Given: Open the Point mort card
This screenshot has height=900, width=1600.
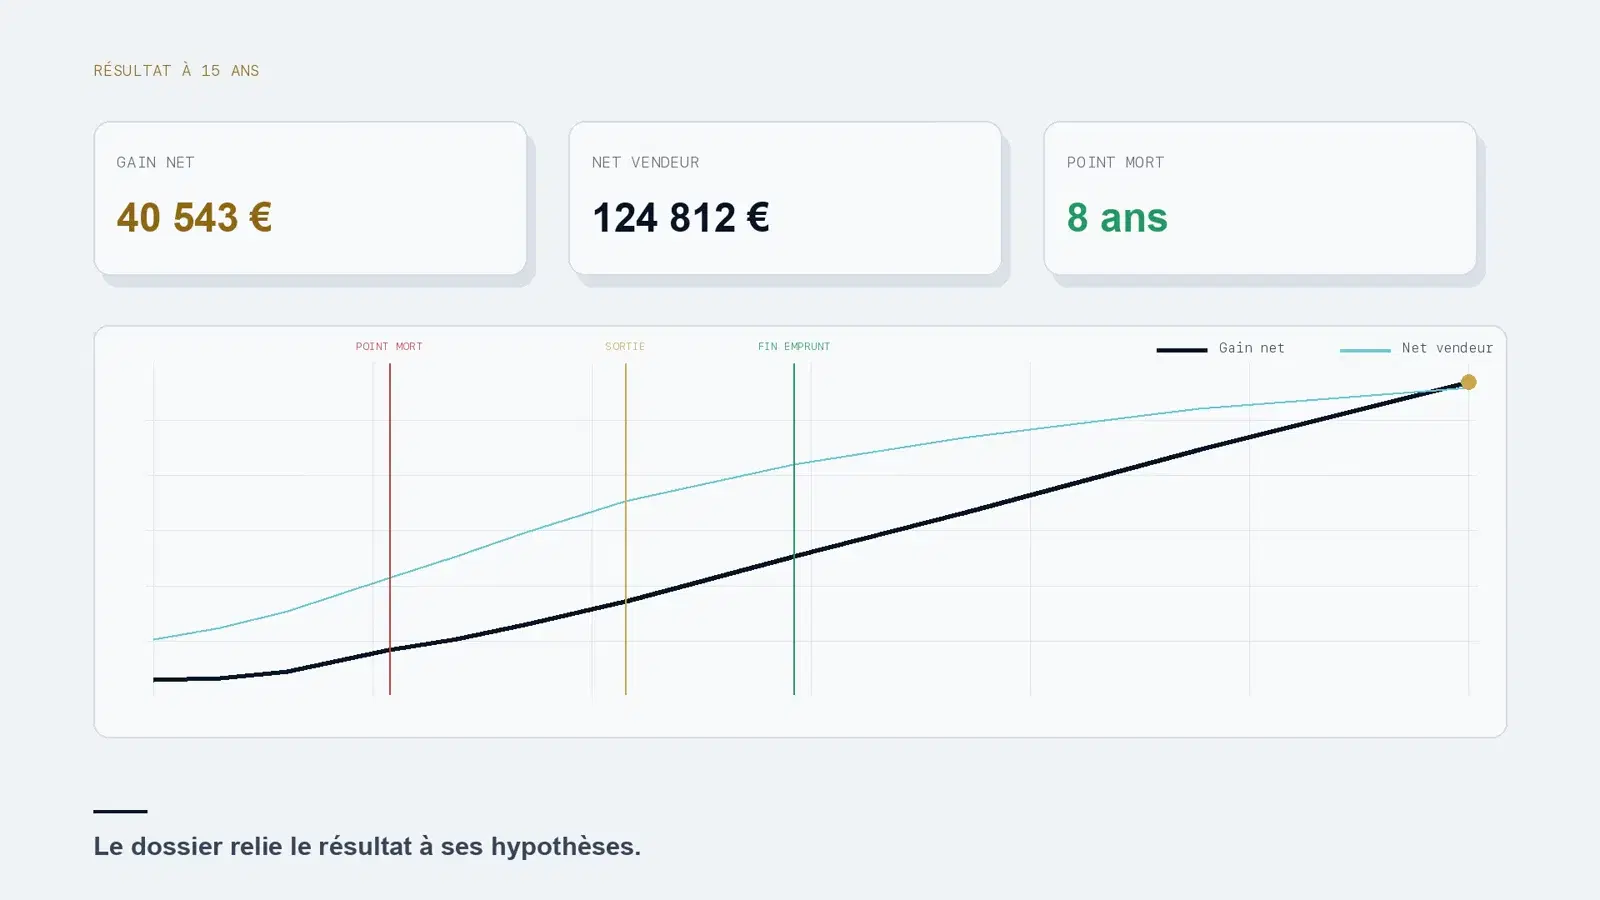Looking at the screenshot, I should pyautogui.click(x=1260, y=198).
